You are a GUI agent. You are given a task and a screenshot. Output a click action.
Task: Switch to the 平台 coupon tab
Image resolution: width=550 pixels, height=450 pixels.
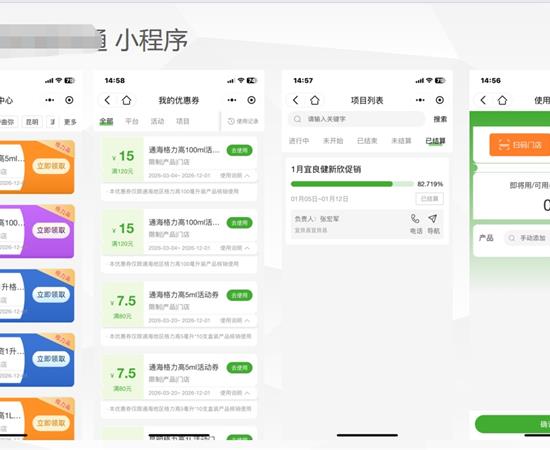(x=132, y=121)
